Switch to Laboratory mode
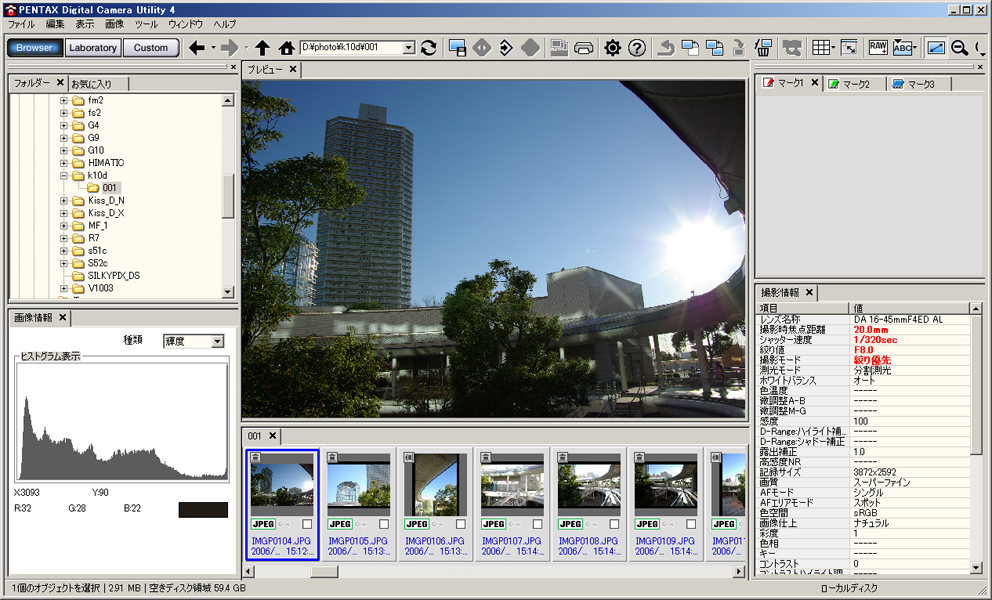The width and height of the screenshot is (992, 600). [92, 47]
